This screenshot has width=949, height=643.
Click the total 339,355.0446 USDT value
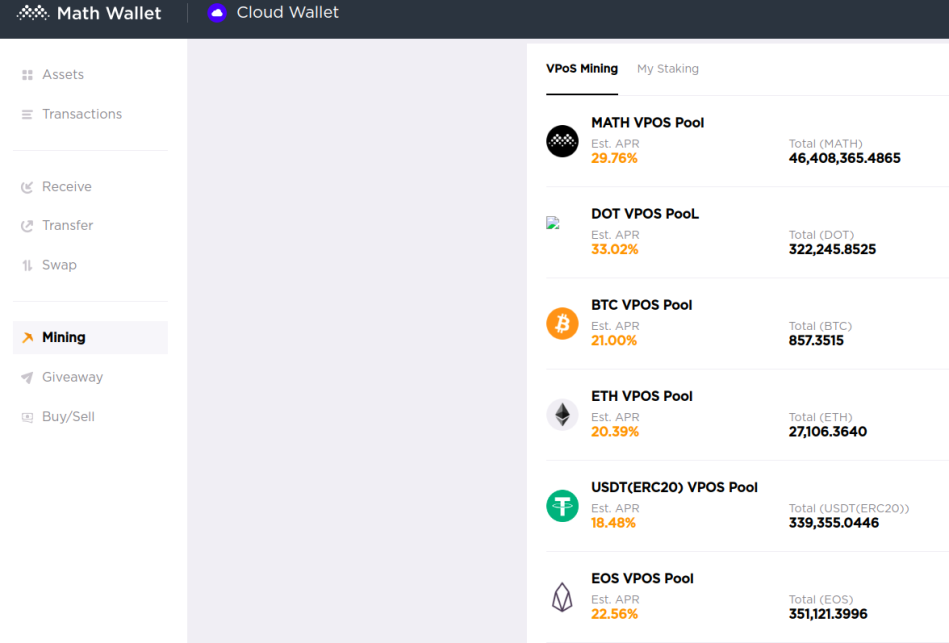(x=833, y=523)
